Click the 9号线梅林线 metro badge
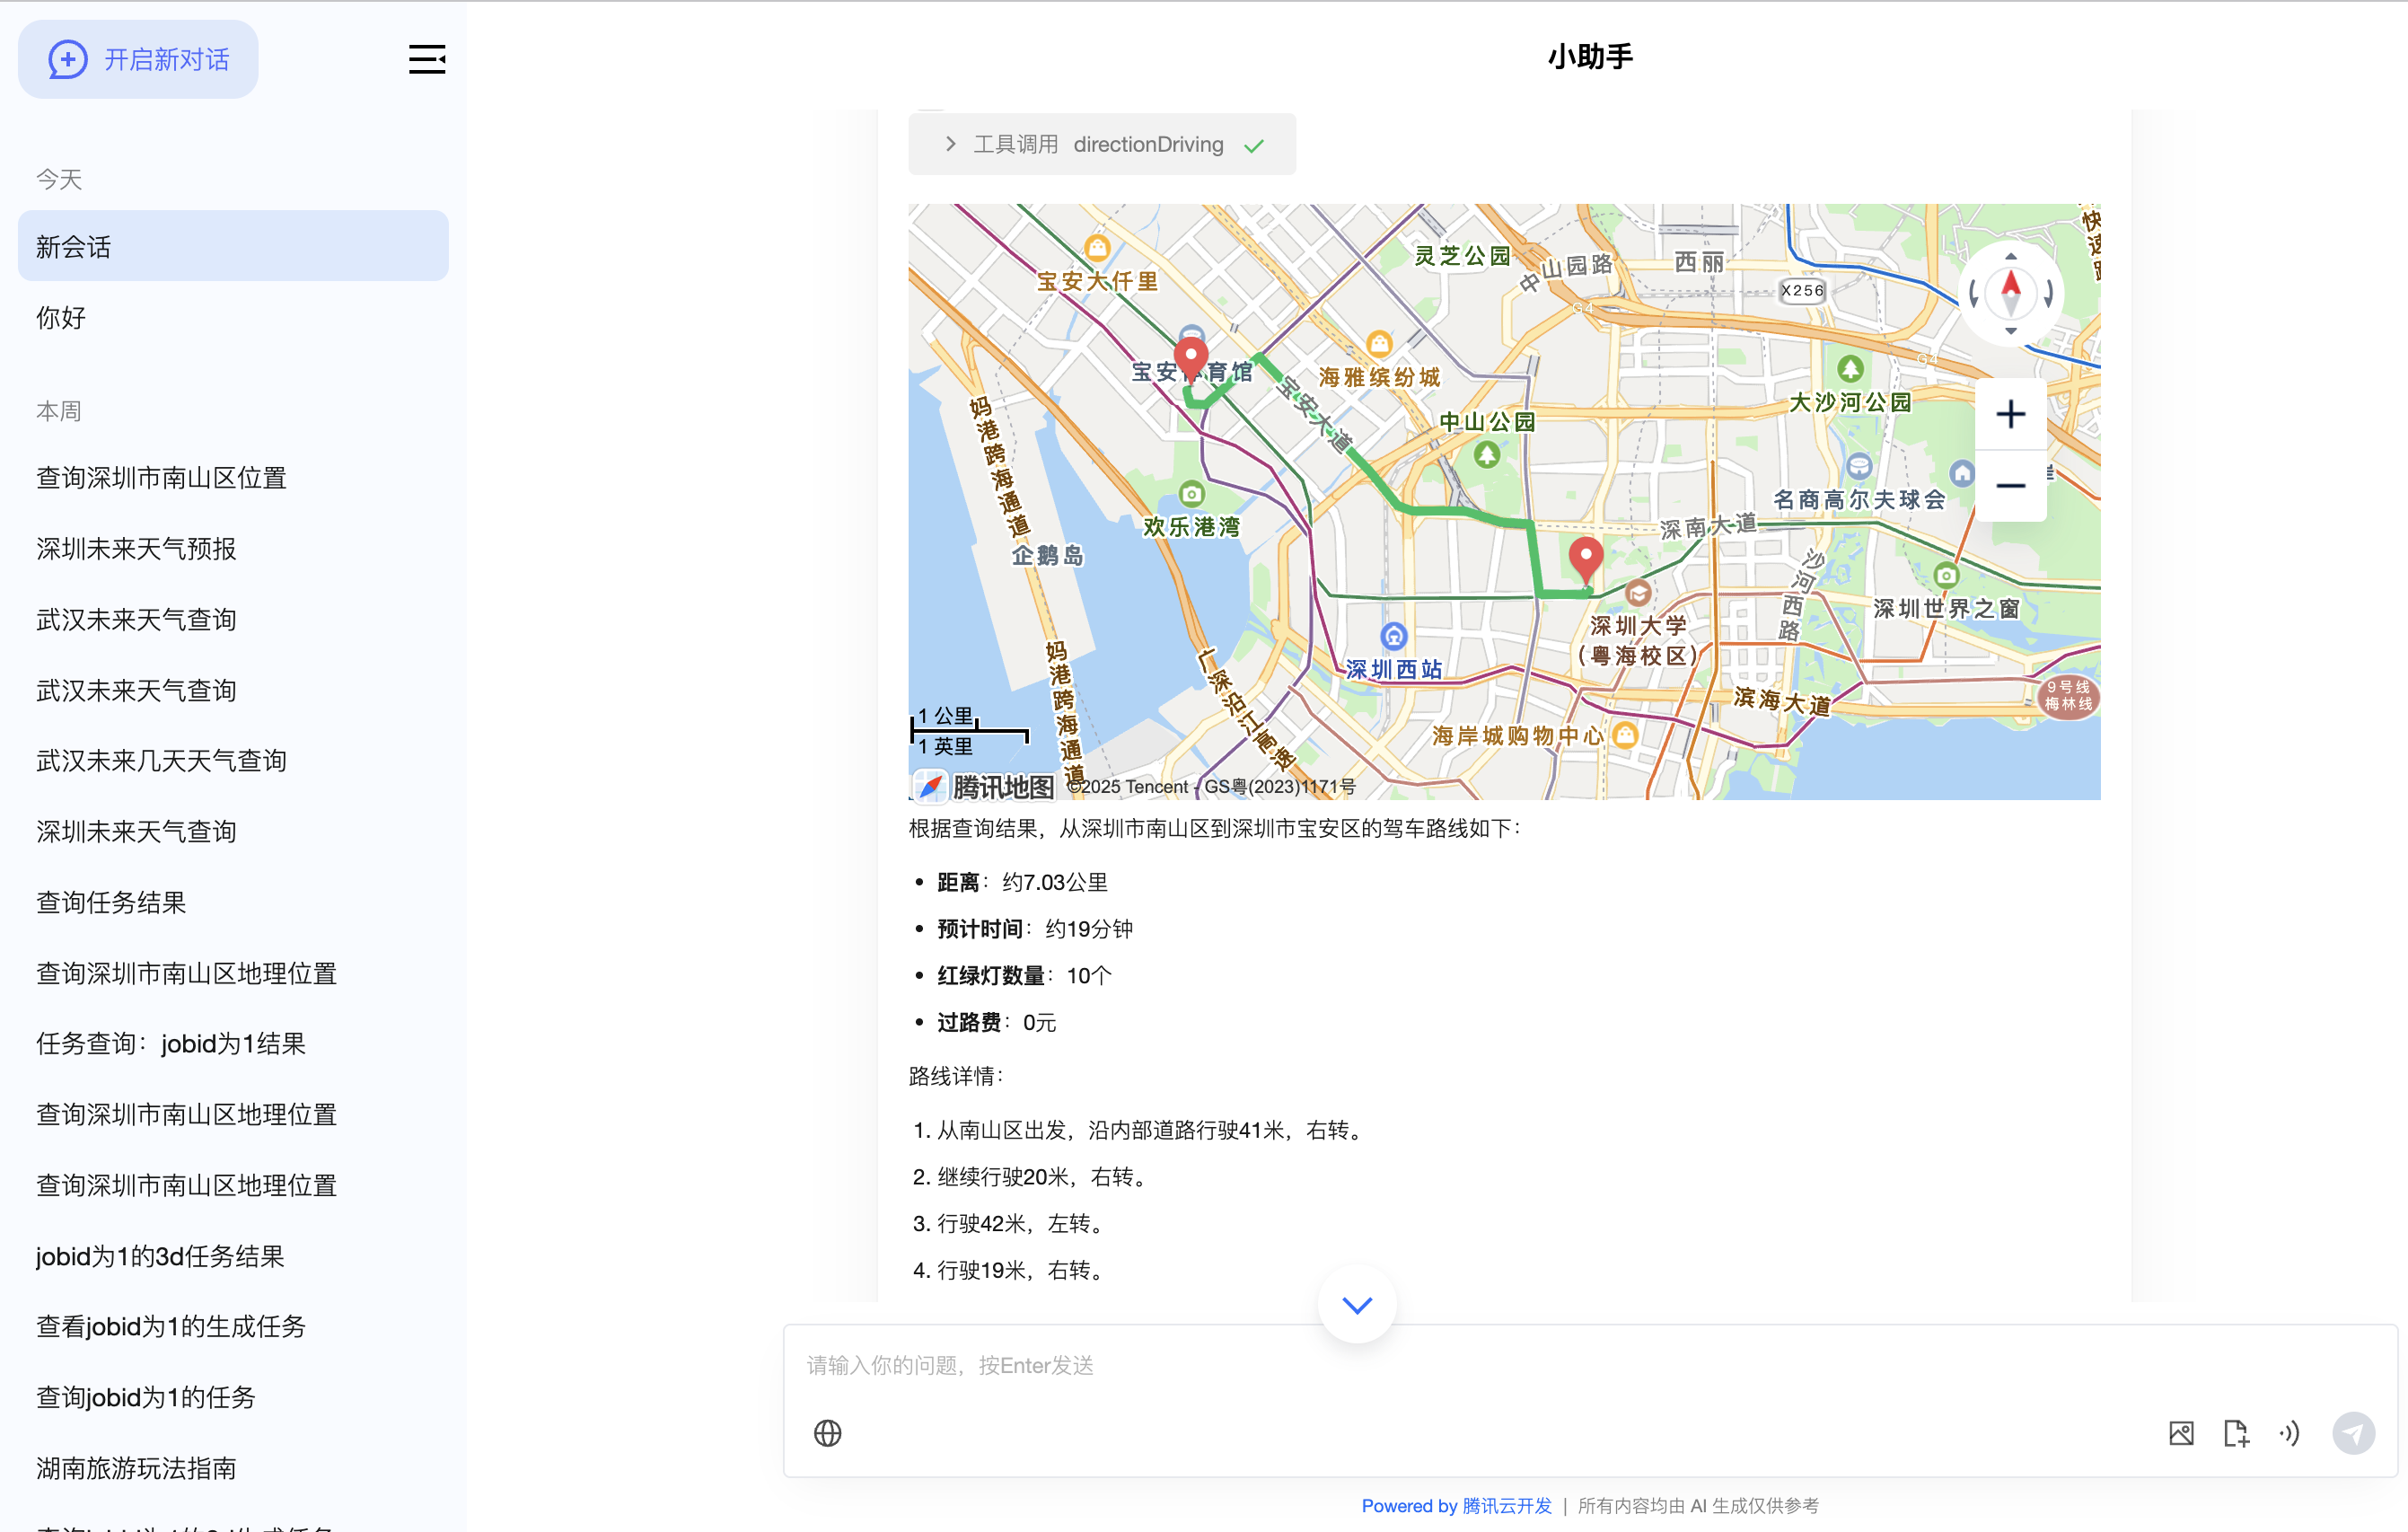This screenshot has height=1532, width=2408. 2068,695
